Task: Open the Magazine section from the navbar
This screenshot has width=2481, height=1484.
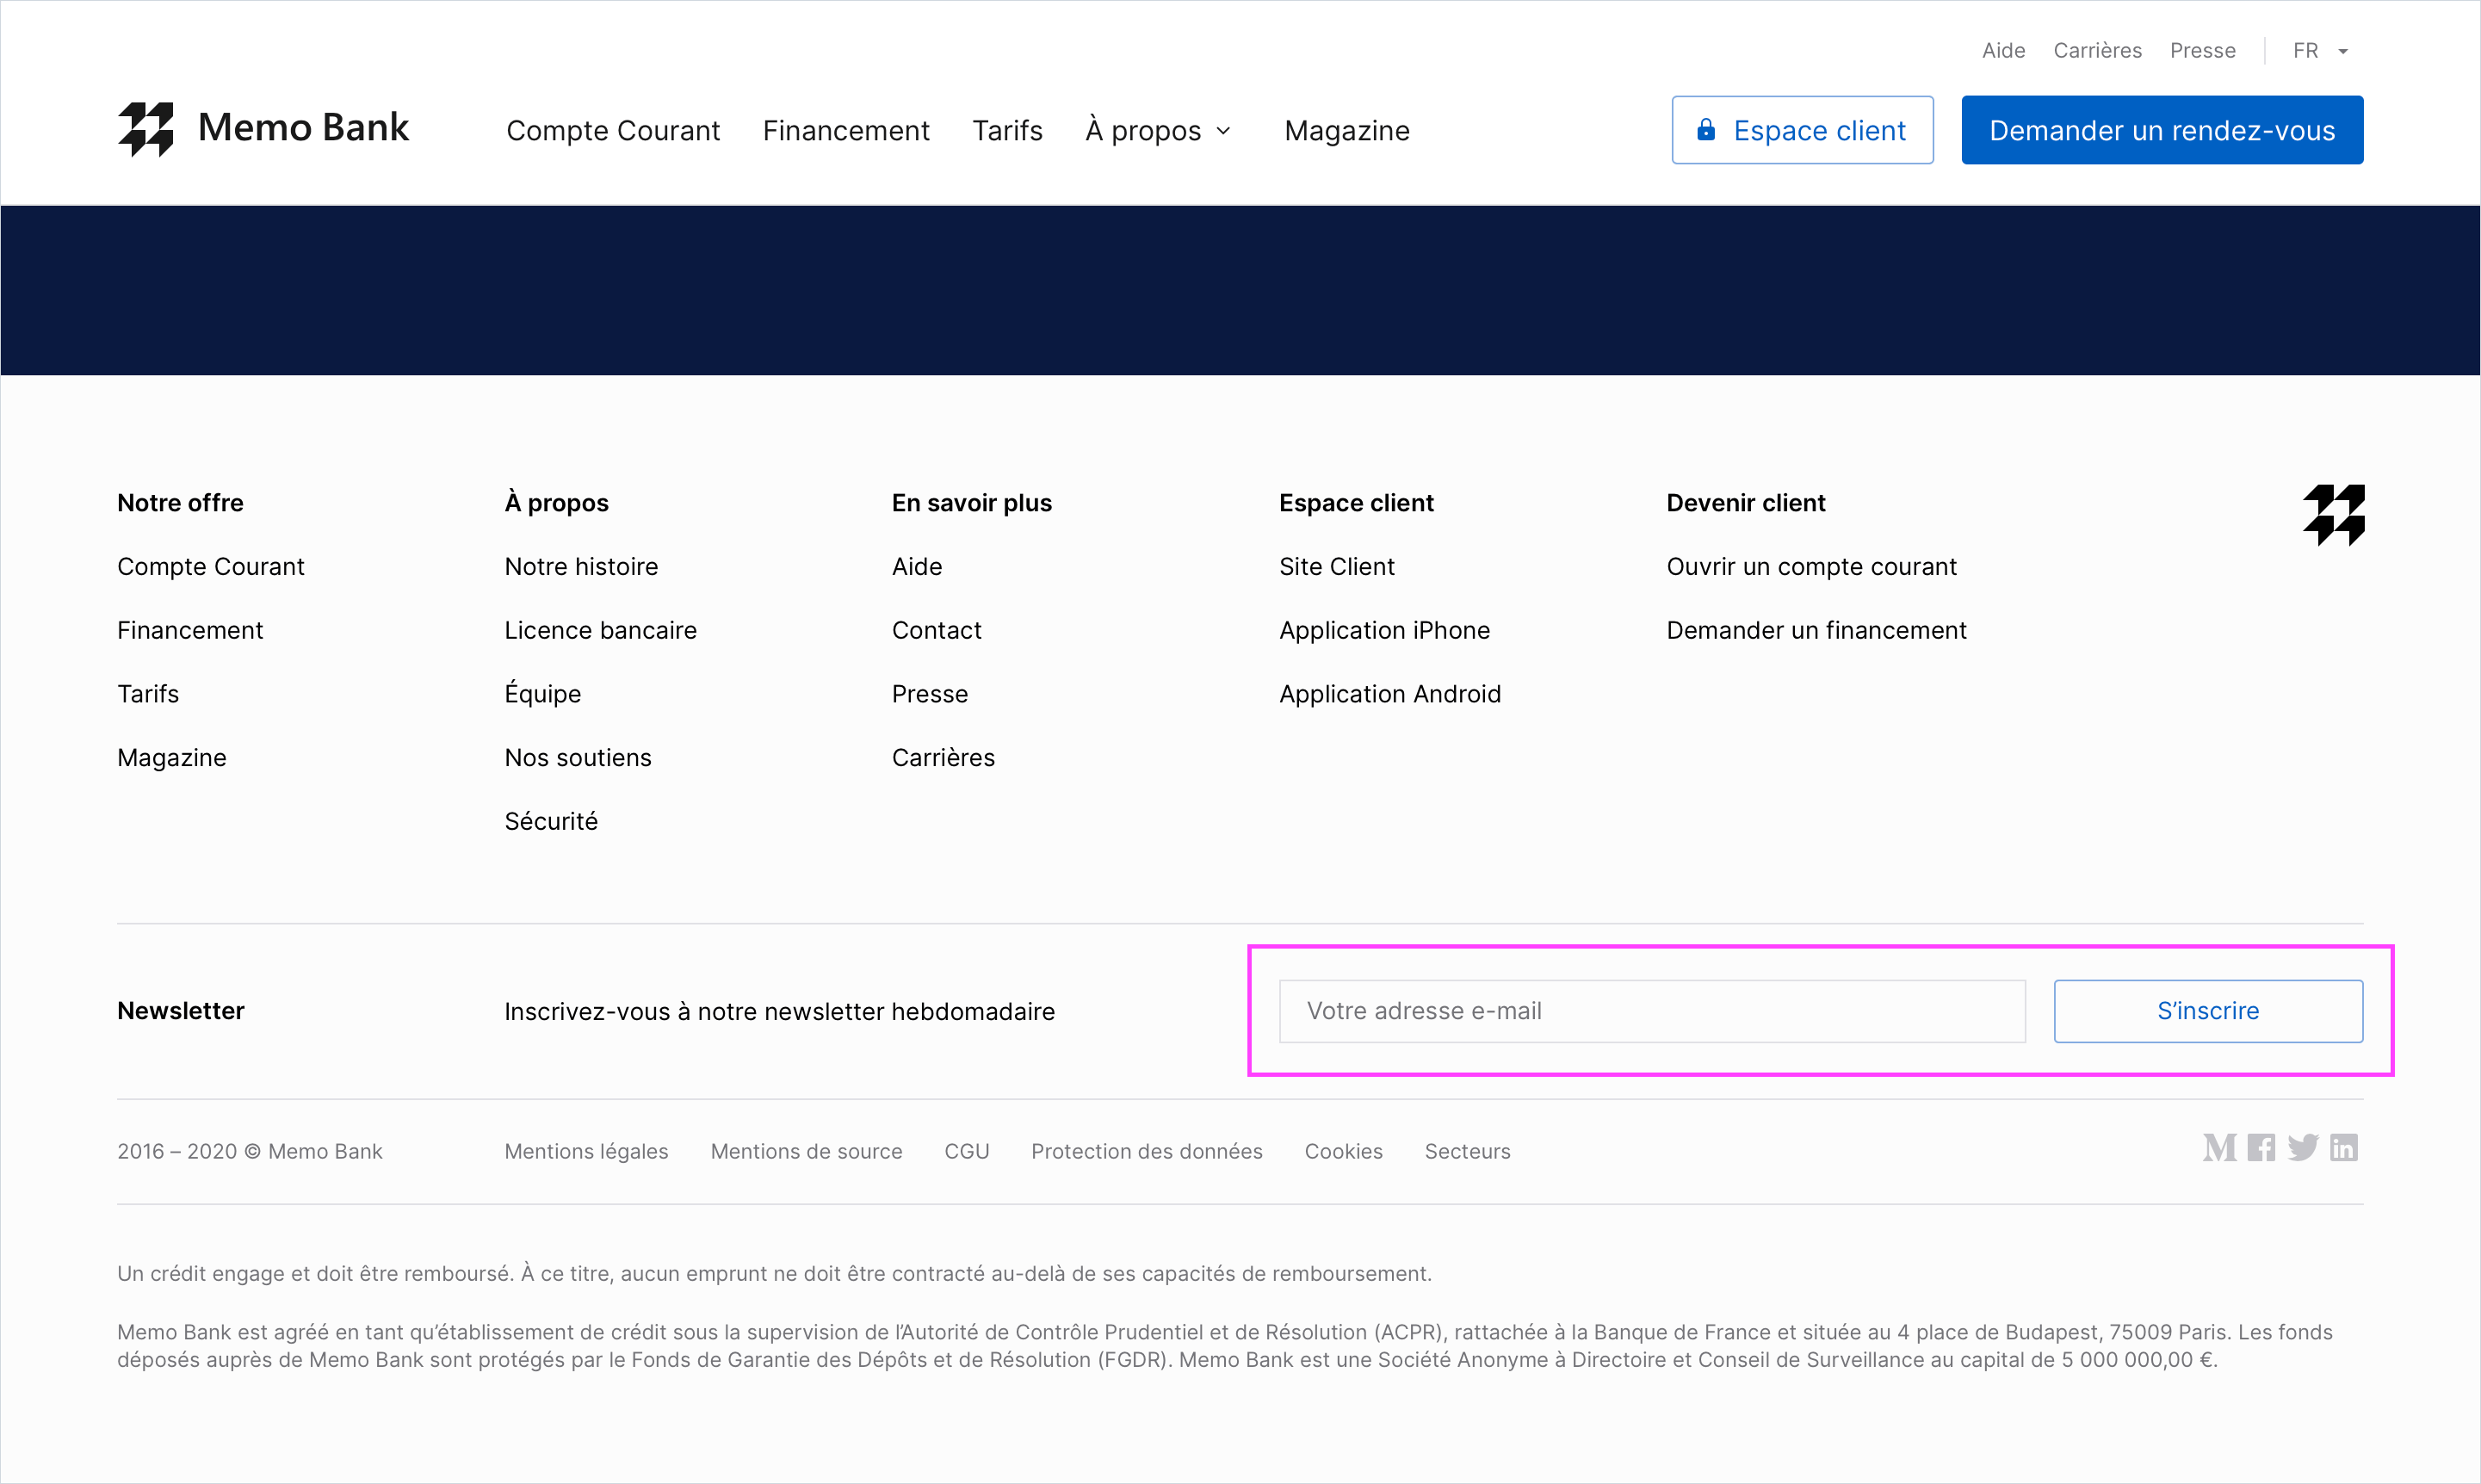Action: coord(1346,130)
